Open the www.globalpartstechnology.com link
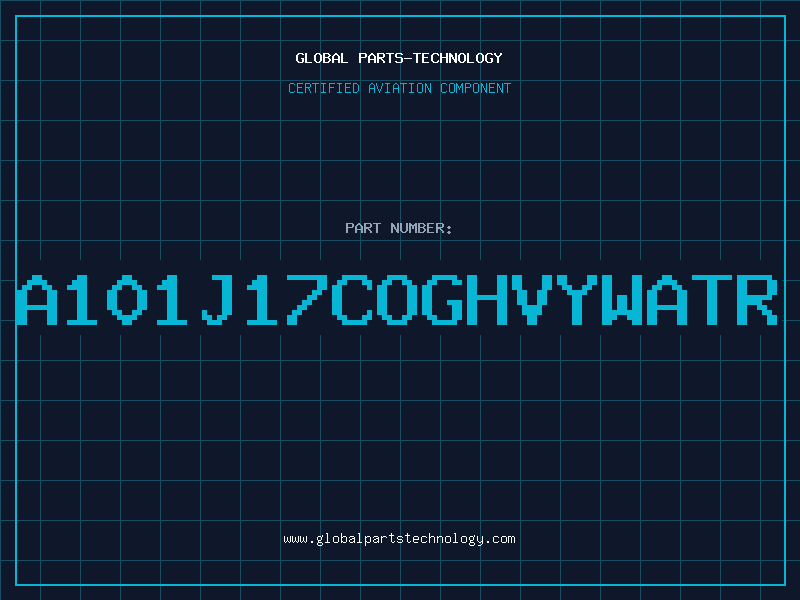Screen dimensions: 800x600 pos(399,539)
